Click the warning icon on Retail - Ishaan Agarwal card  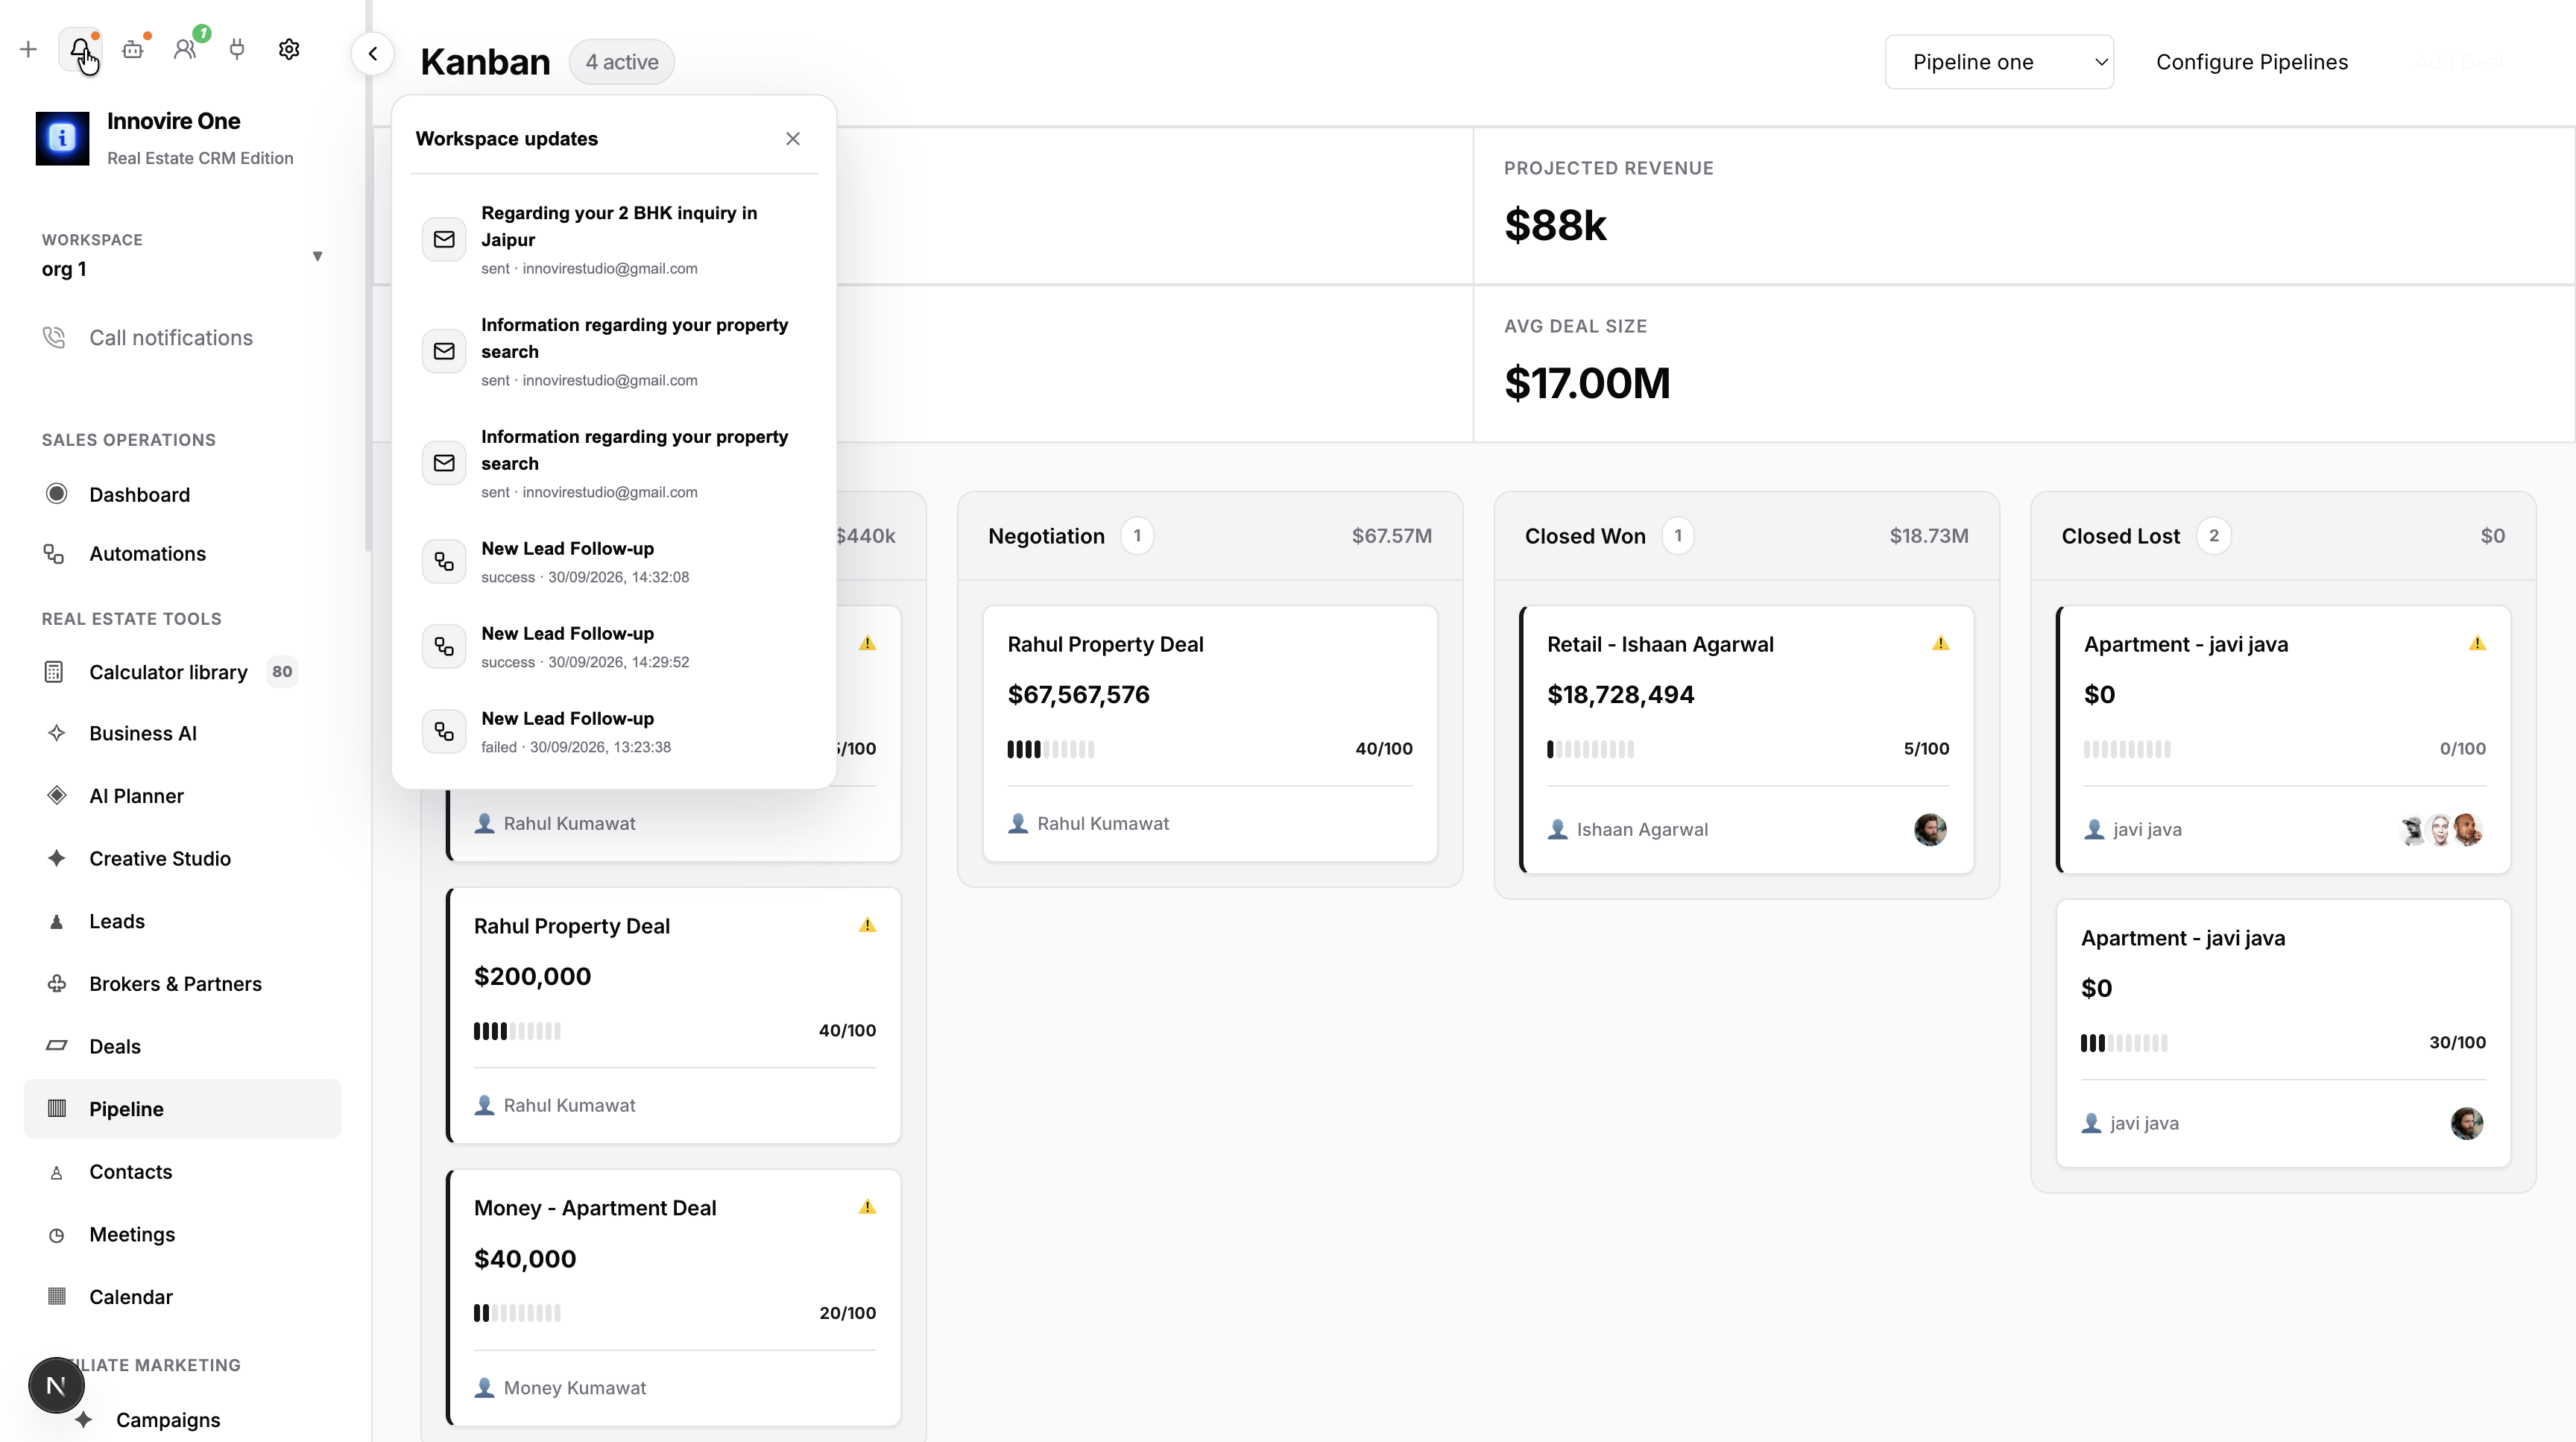point(1940,643)
